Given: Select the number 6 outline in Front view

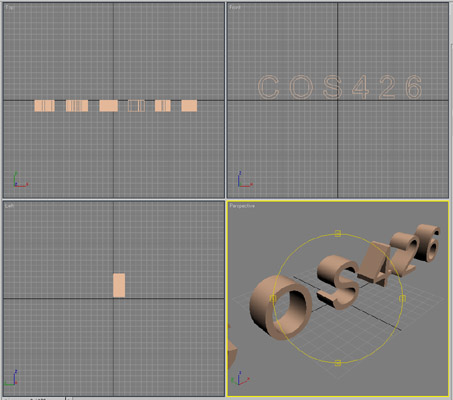Looking at the screenshot, I should [x=414, y=87].
